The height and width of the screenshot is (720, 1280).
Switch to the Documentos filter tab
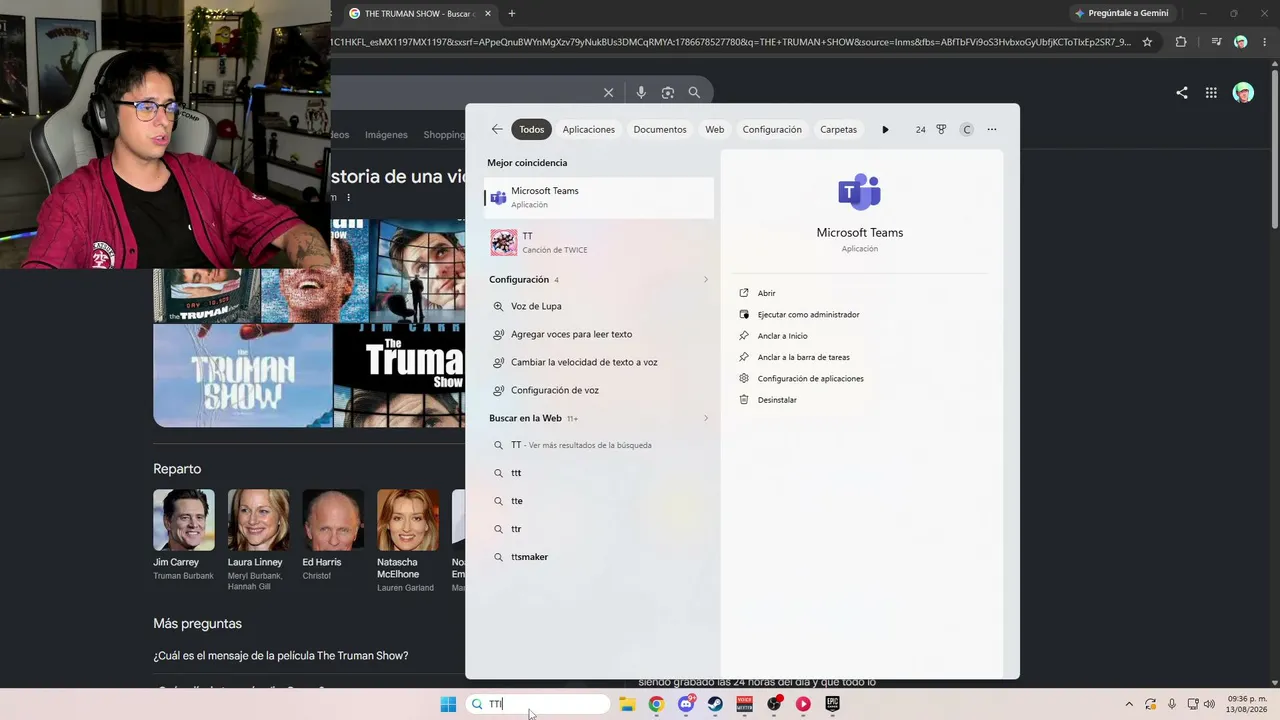click(660, 129)
